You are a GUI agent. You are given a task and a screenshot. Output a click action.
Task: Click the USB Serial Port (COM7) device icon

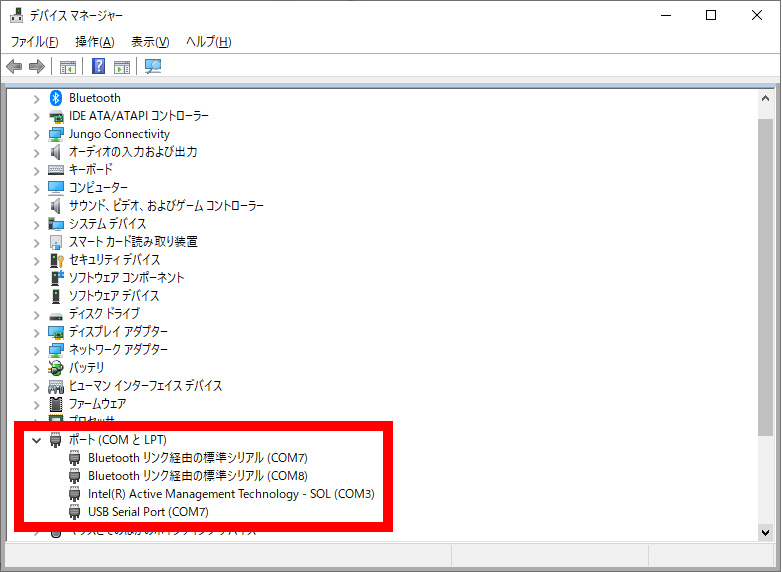[x=75, y=512]
